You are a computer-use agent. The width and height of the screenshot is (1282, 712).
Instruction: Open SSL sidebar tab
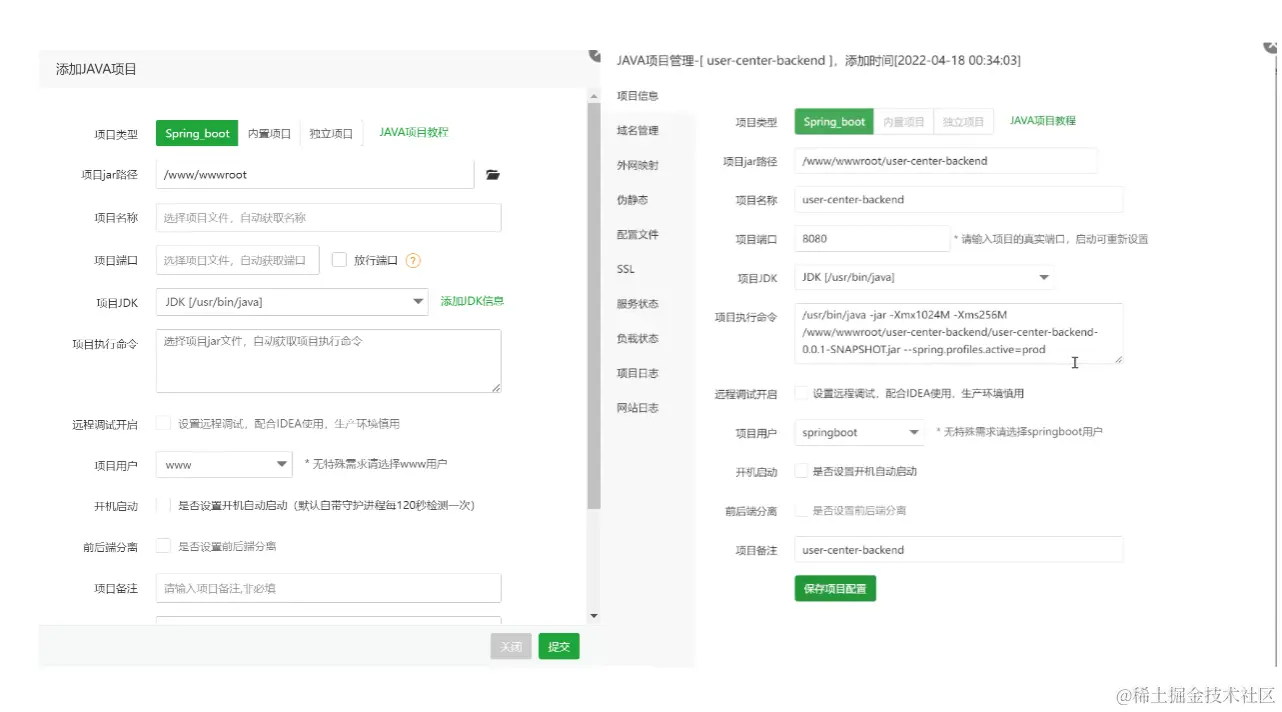click(626, 269)
